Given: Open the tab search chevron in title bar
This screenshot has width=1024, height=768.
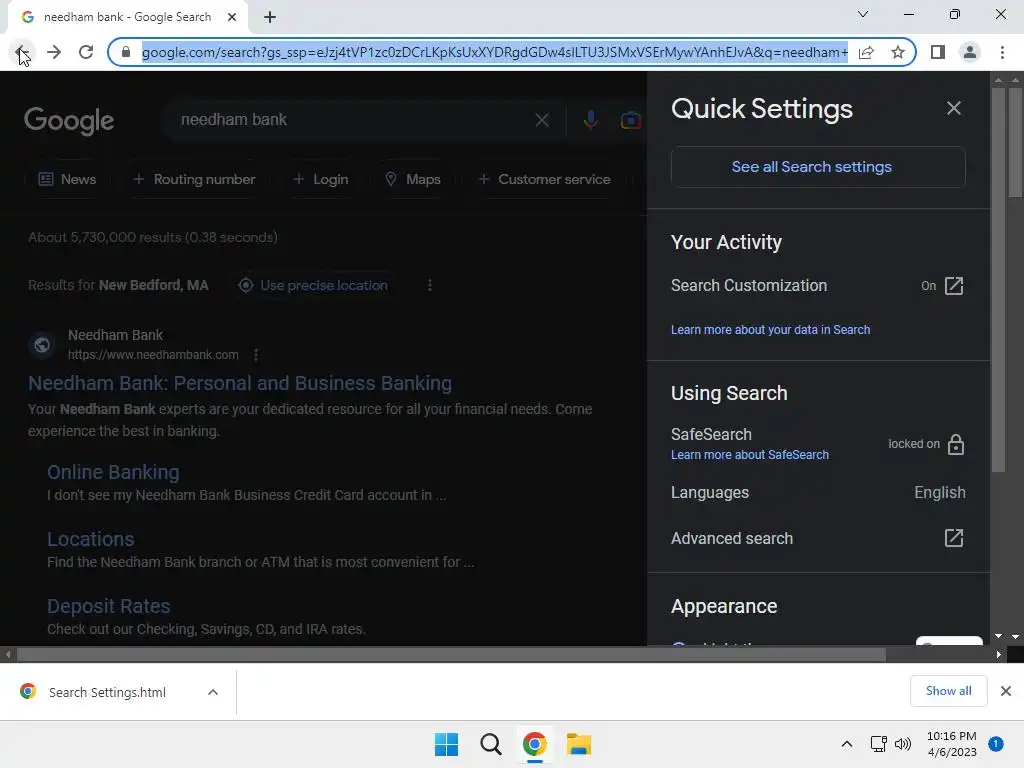Looking at the screenshot, I should pyautogui.click(x=863, y=14).
